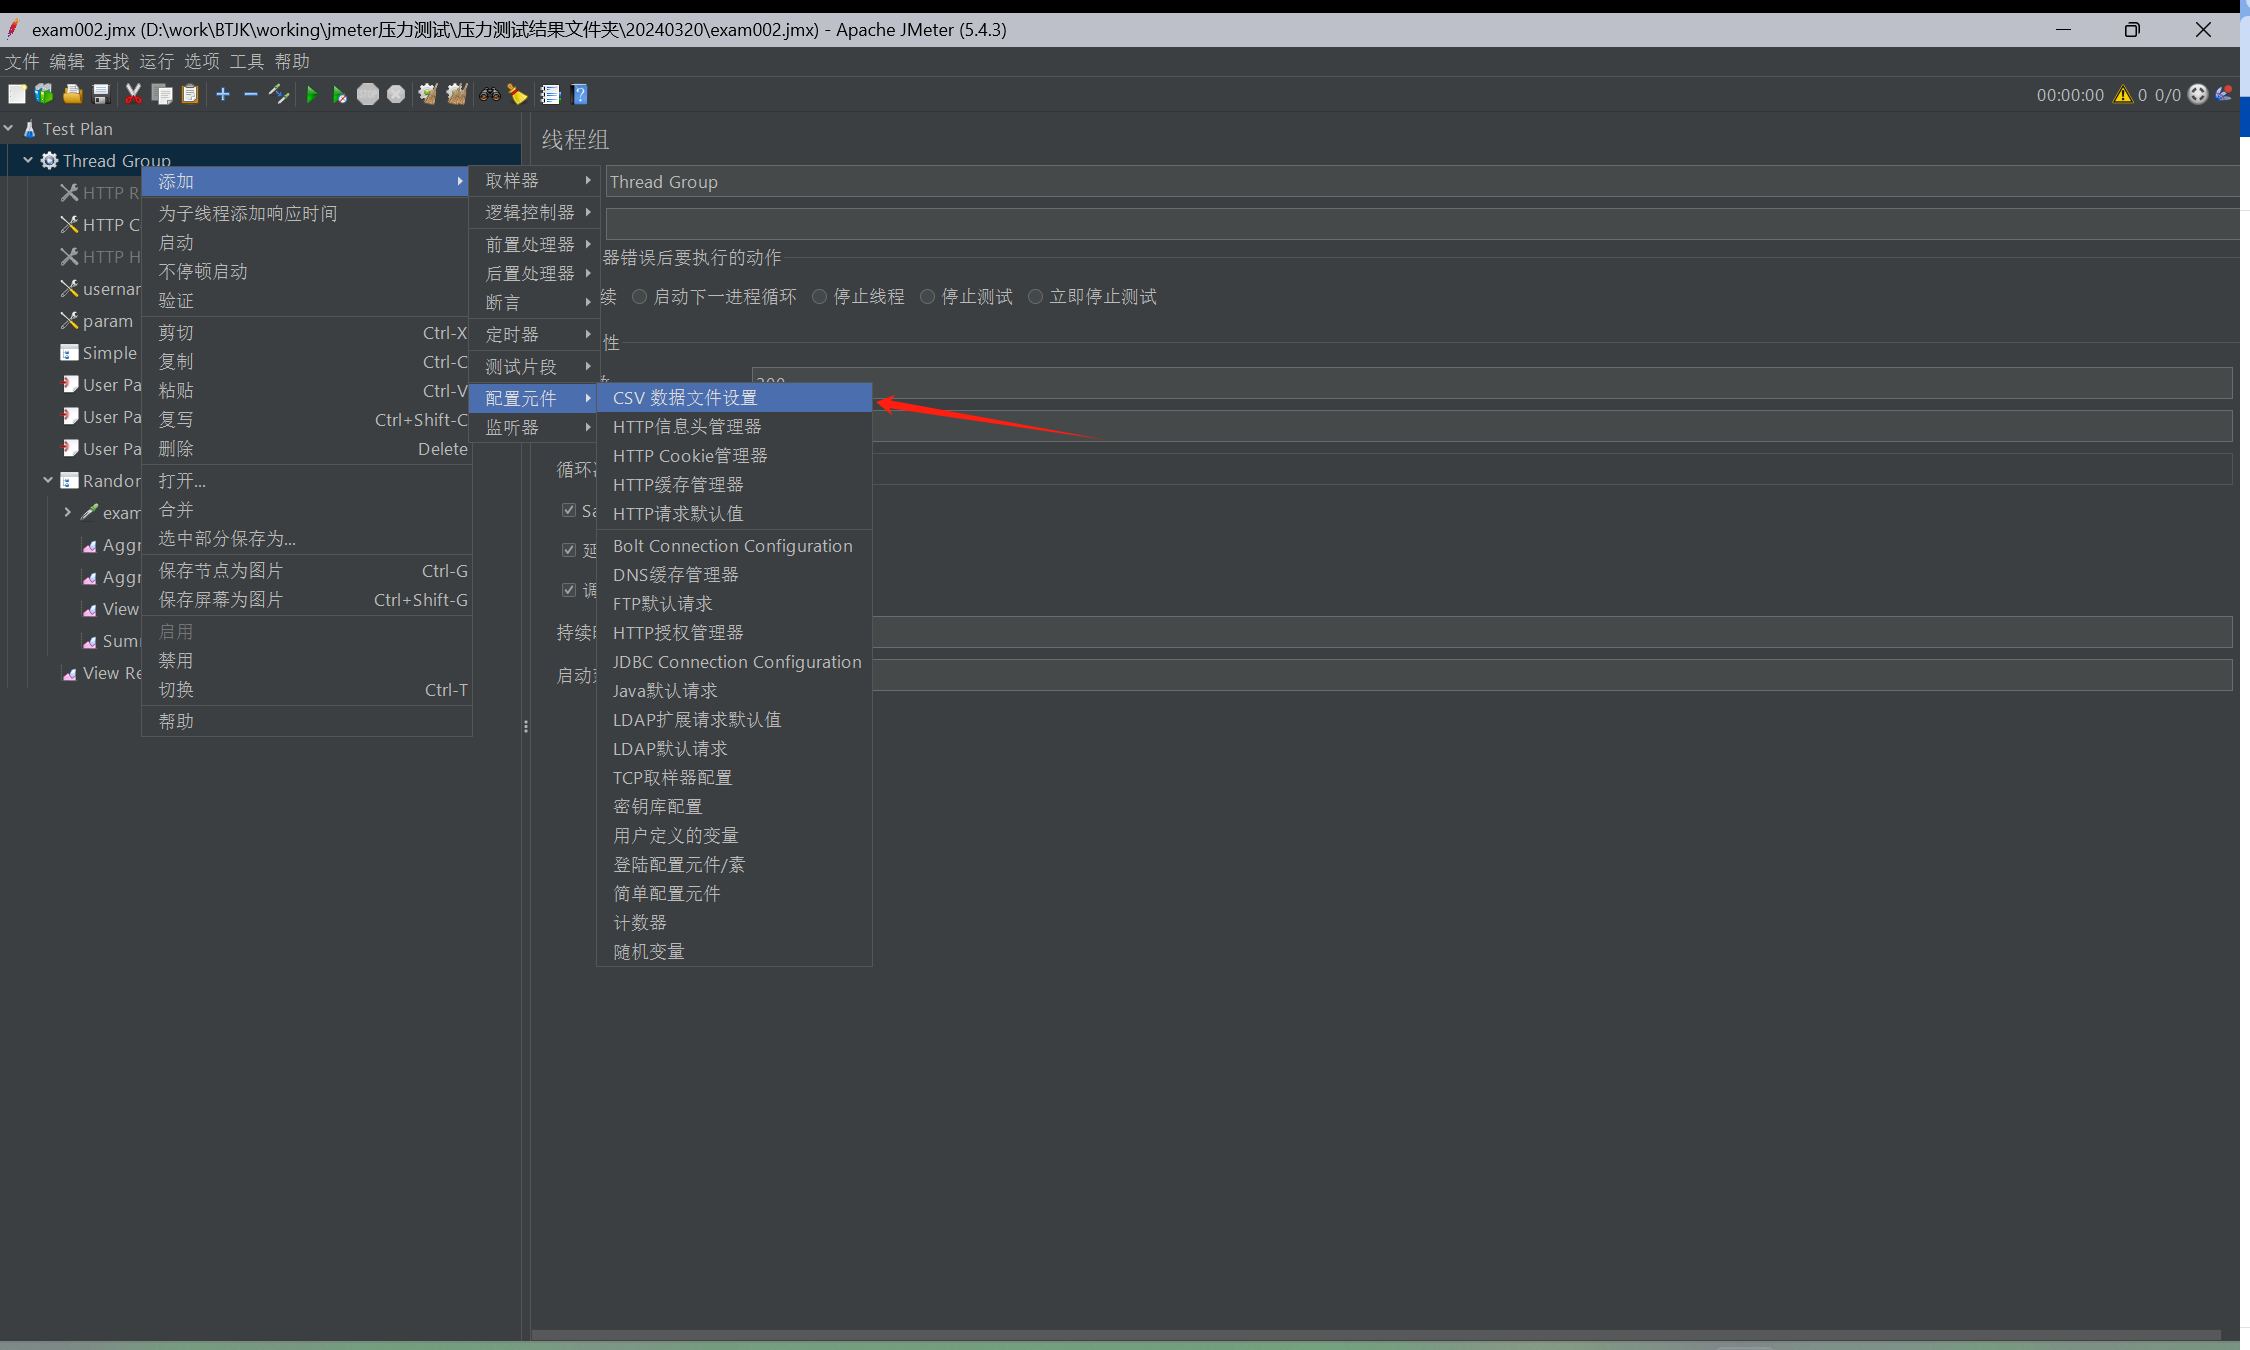Select the 立即停止测试 radio option
Viewport: 2250px width, 1350px height.
pos(1036,297)
